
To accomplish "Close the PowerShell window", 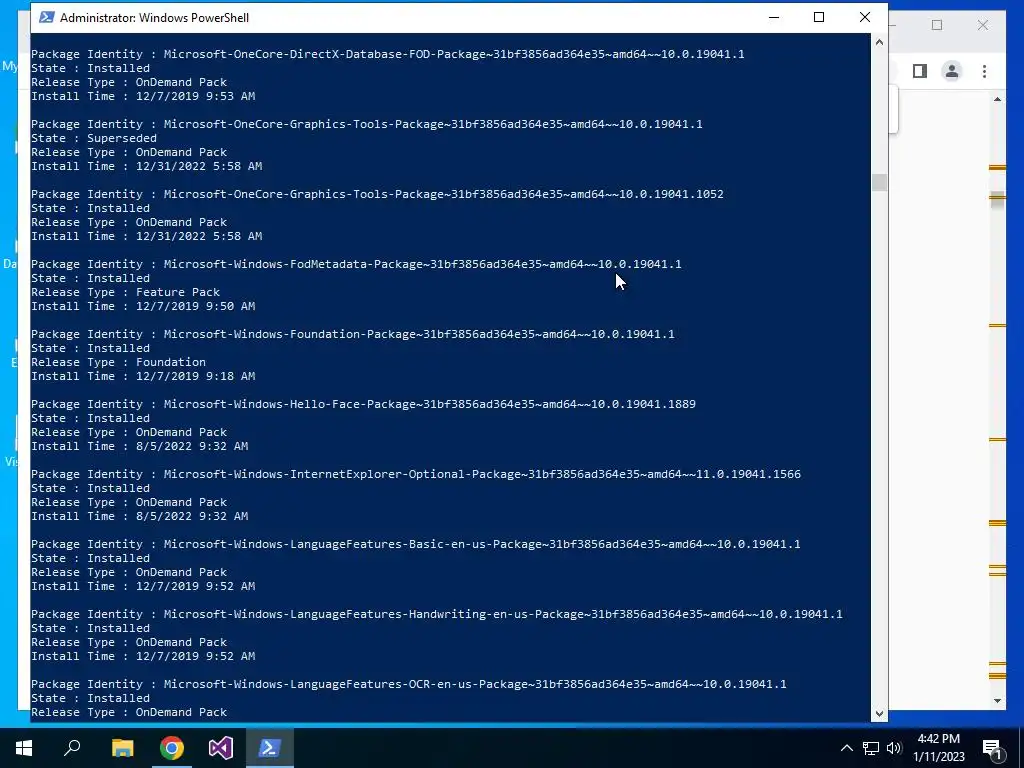I will [x=865, y=18].
